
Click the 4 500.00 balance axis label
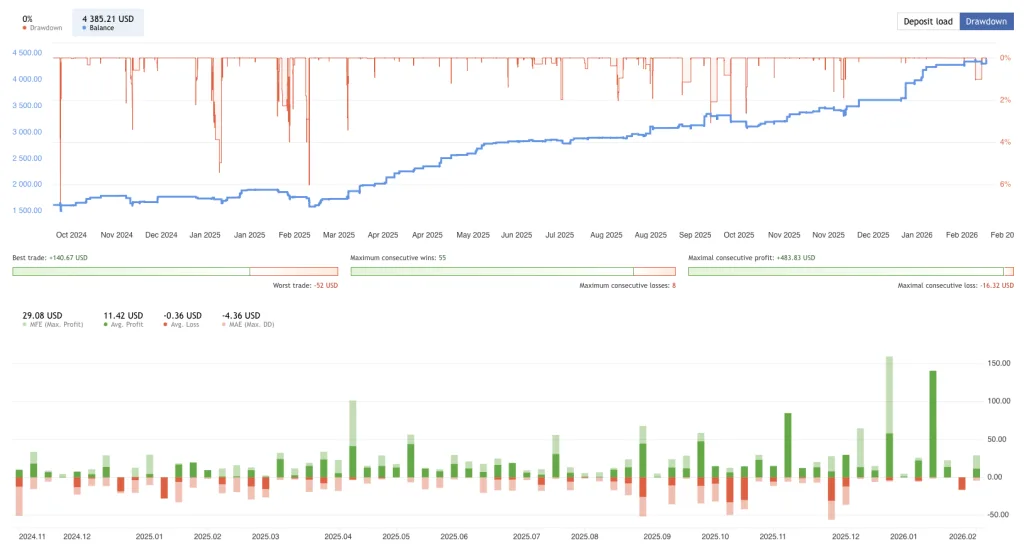(x=27, y=53)
